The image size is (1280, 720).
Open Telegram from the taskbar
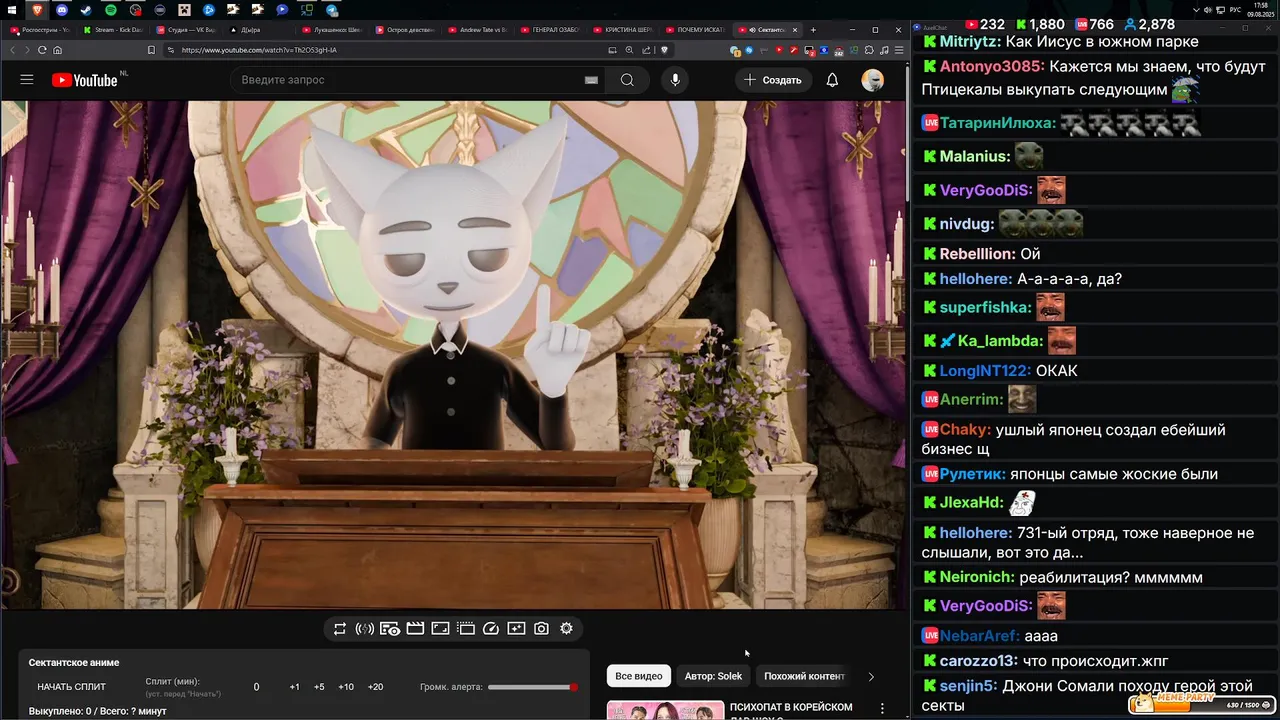click(332, 10)
